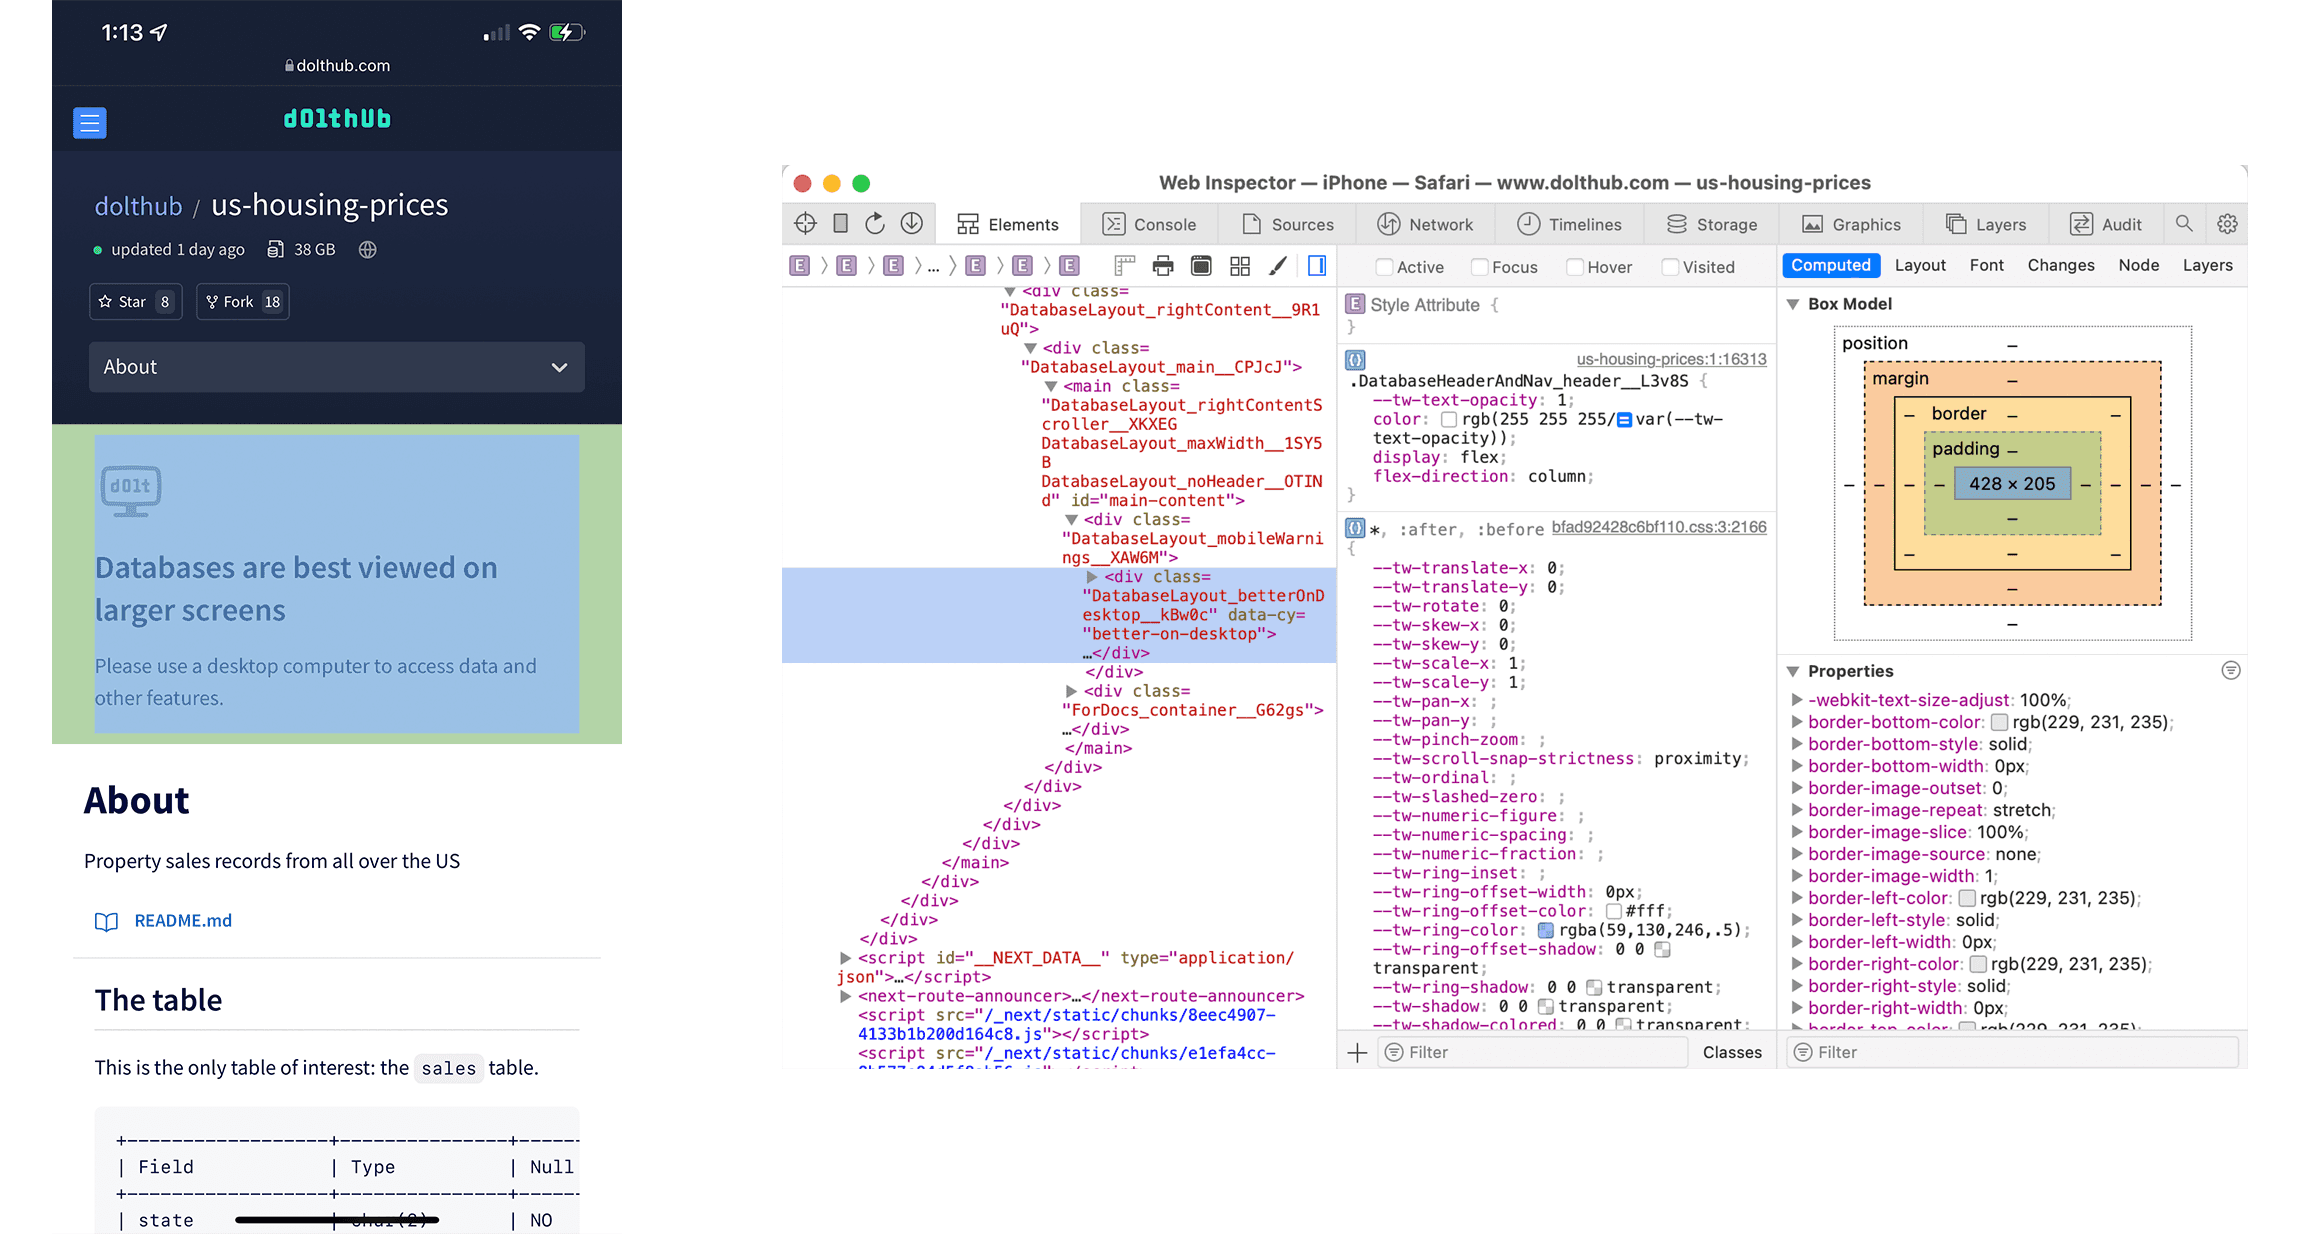Viewport: 2300px width, 1234px height.
Task: Expand the DatabaseLayout_betterOnDesktop div node
Action: click(x=1092, y=577)
